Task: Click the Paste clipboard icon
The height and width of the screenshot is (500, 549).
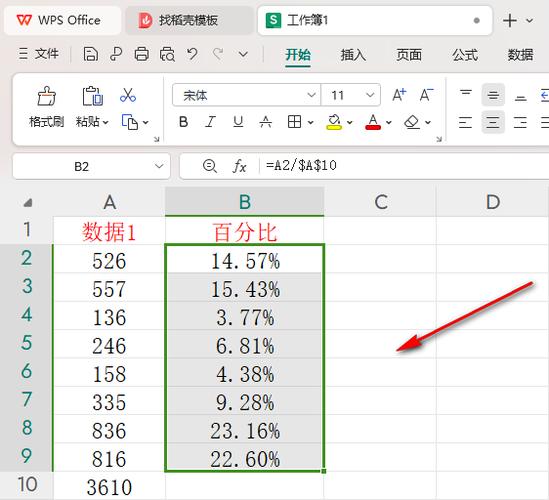Action: pos(92,96)
